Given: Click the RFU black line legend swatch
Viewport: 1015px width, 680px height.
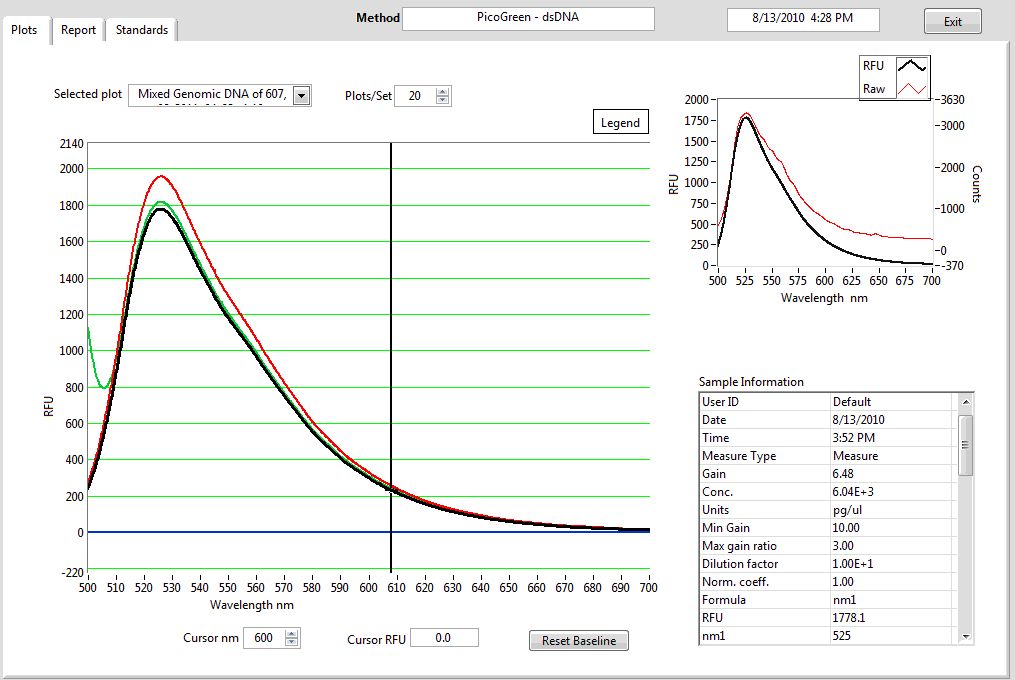Looking at the screenshot, I should [911, 65].
